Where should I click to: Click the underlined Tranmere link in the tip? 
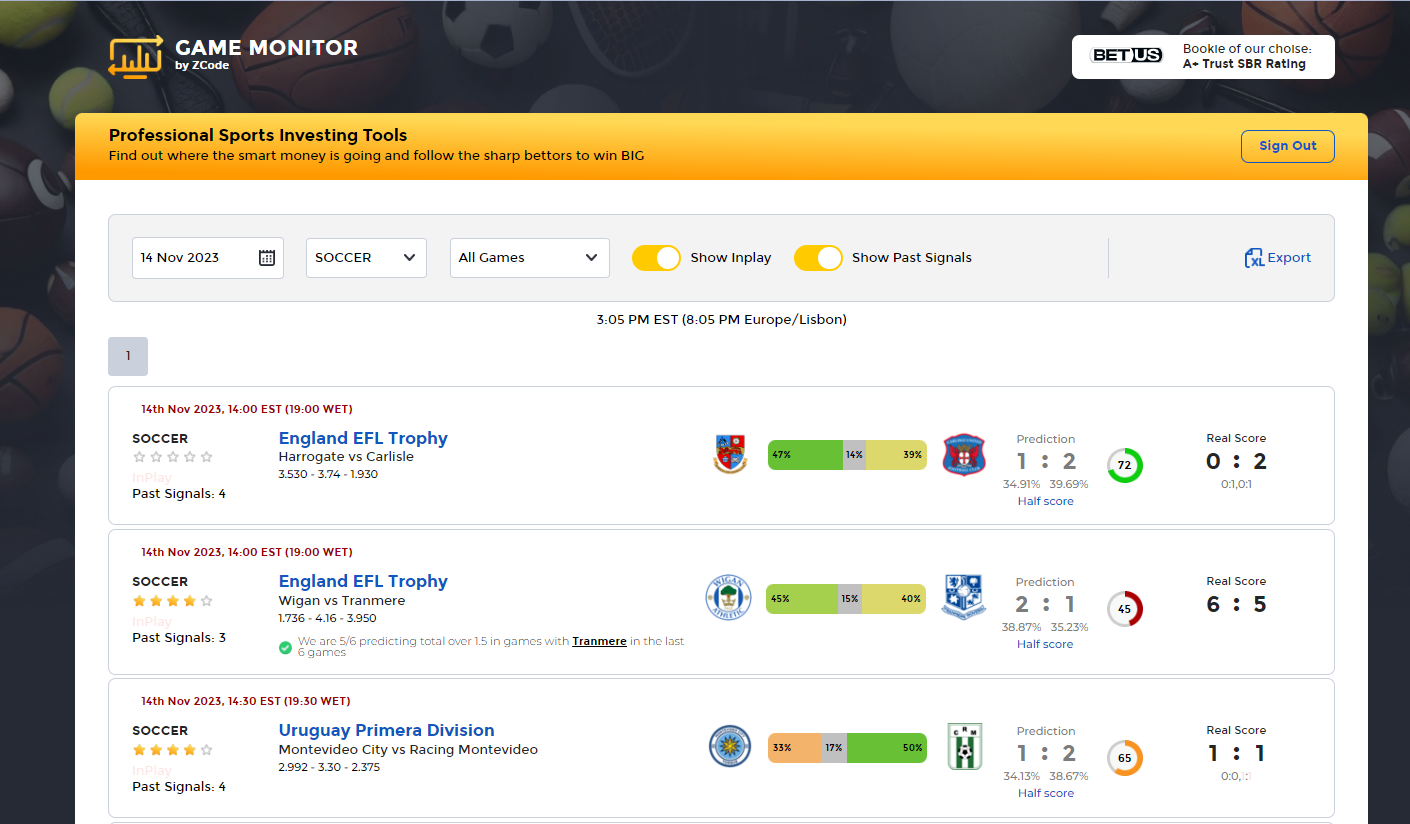click(x=599, y=641)
